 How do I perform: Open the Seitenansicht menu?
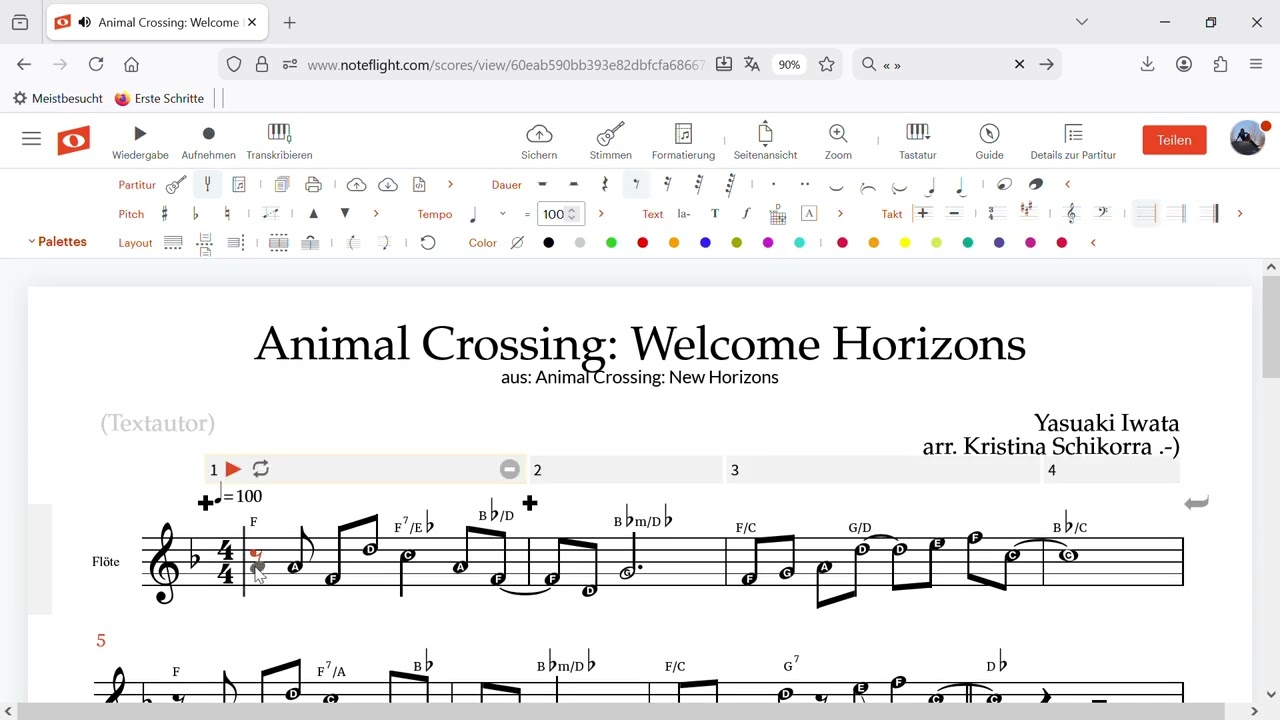765,141
